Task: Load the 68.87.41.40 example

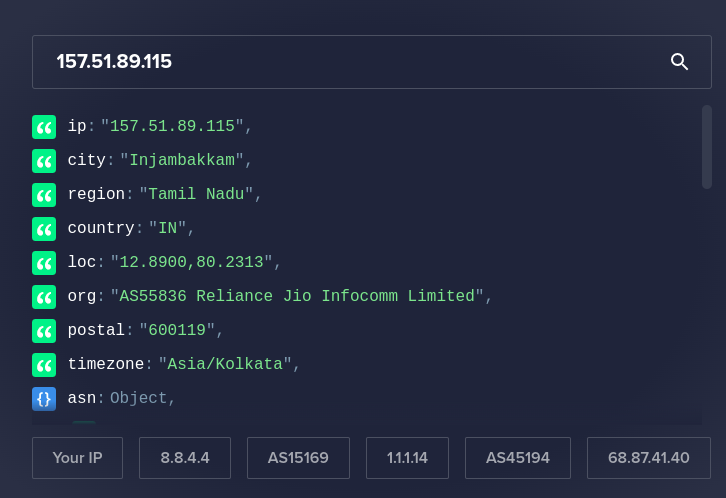Action: tap(648, 458)
